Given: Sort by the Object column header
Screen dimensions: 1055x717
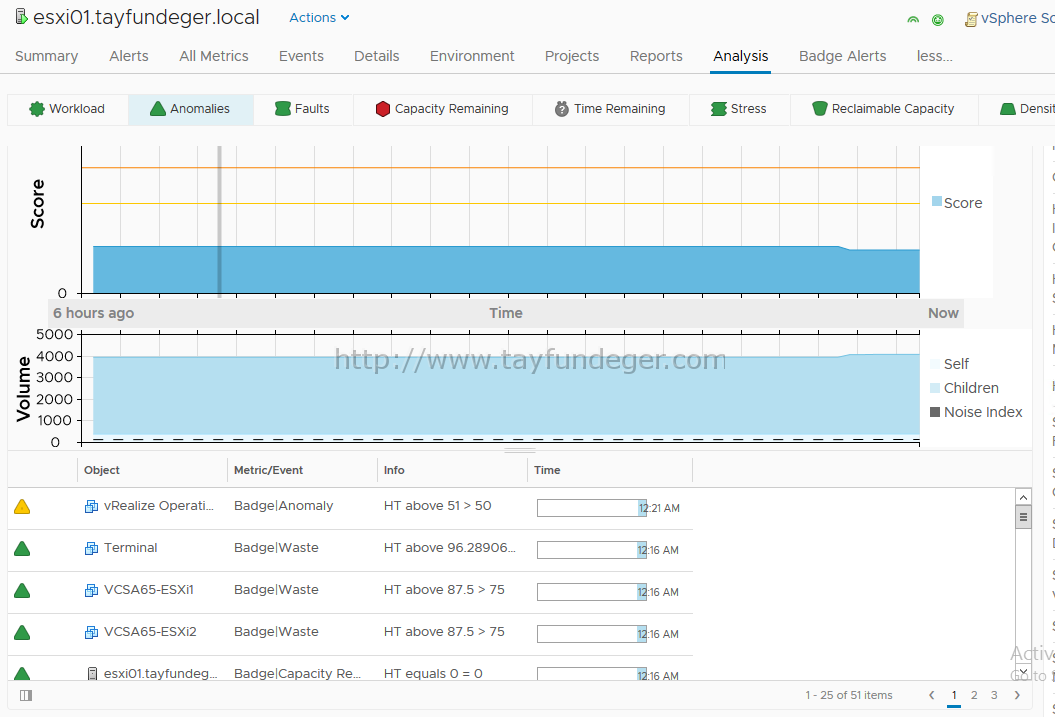Looking at the screenshot, I should pyautogui.click(x=102, y=470).
